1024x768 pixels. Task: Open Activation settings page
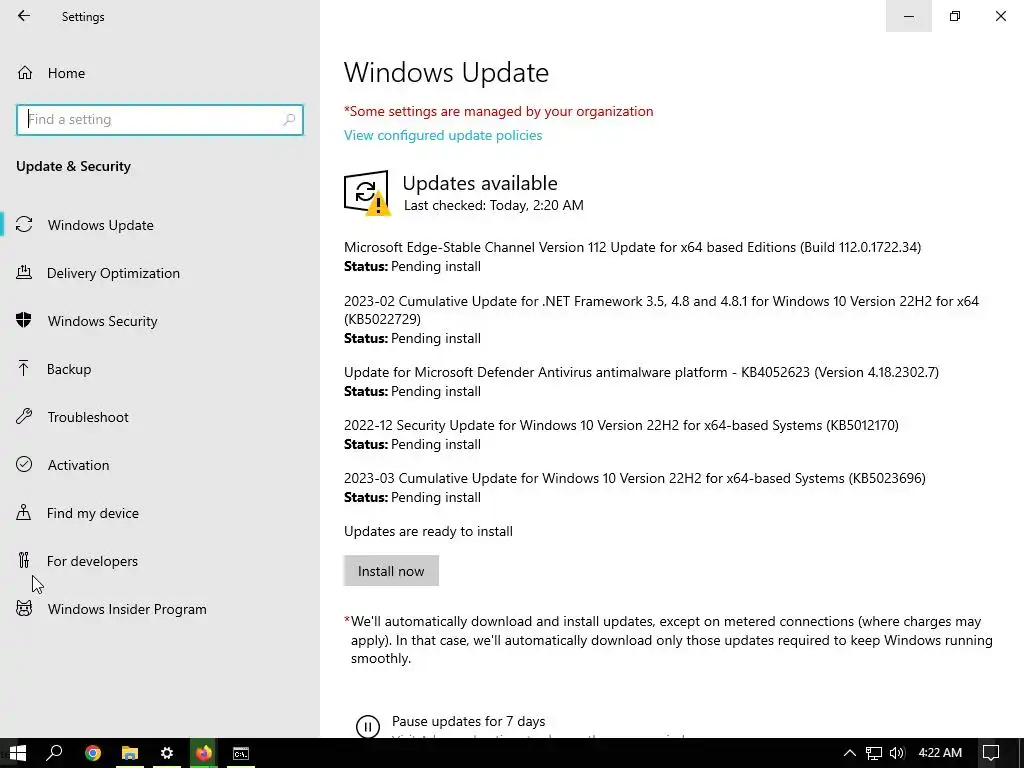point(78,465)
